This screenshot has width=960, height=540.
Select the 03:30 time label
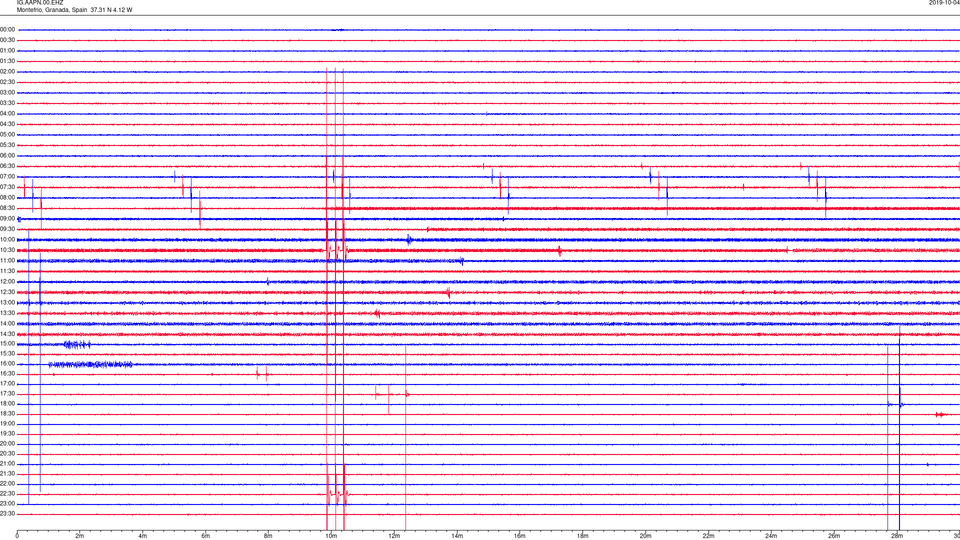(7, 103)
